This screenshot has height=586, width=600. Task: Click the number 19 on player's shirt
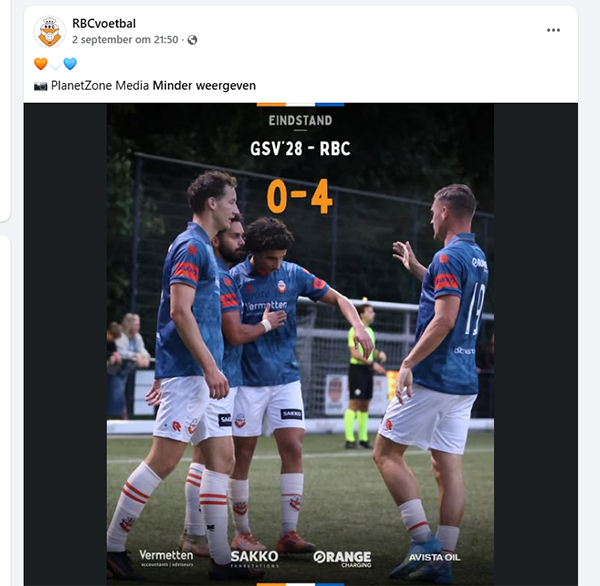(x=474, y=309)
